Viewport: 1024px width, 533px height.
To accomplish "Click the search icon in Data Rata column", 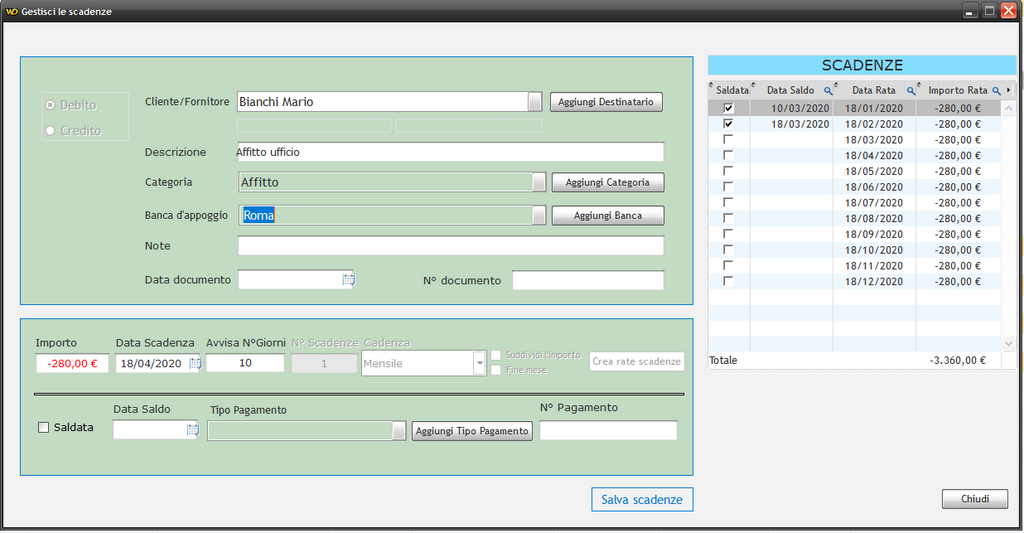I will [910, 90].
